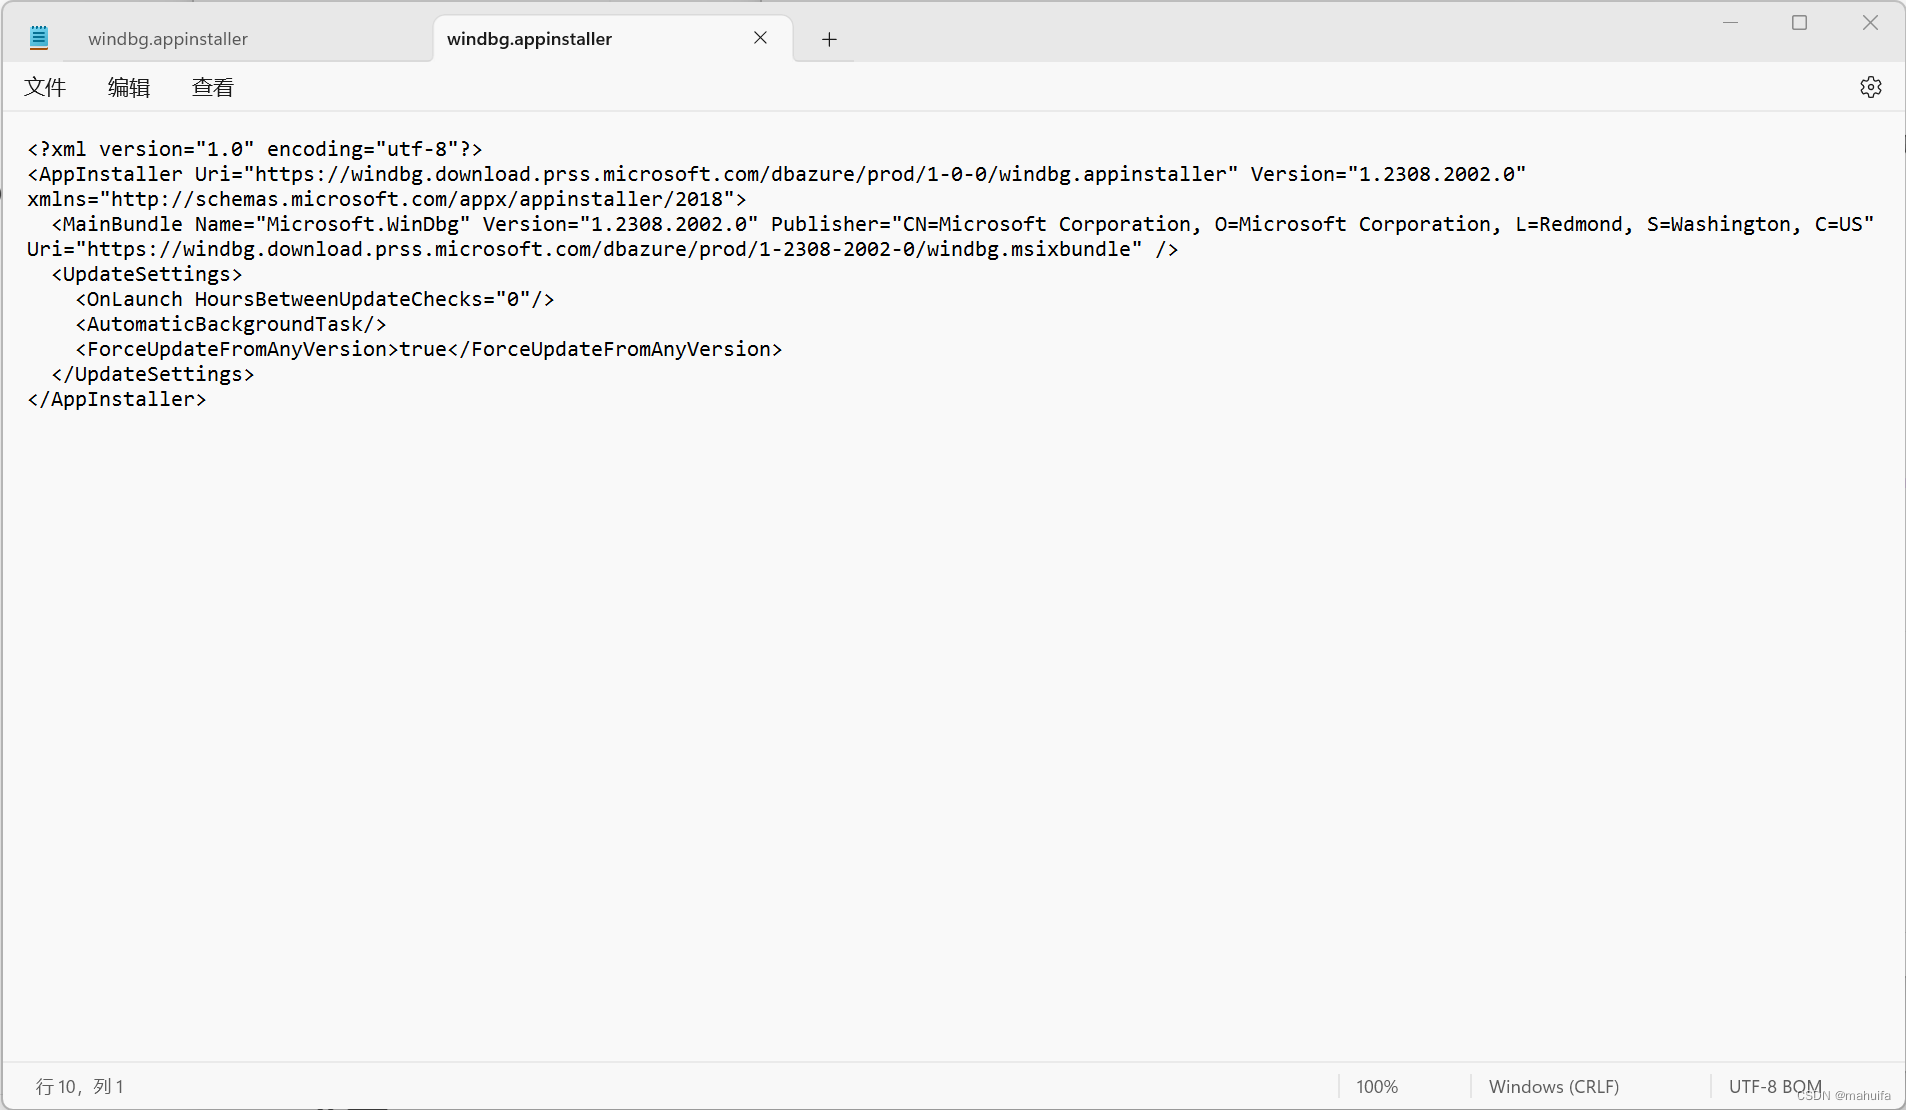
Task: Close the active windbg.appinstaller tab
Action: click(x=760, y=38)
